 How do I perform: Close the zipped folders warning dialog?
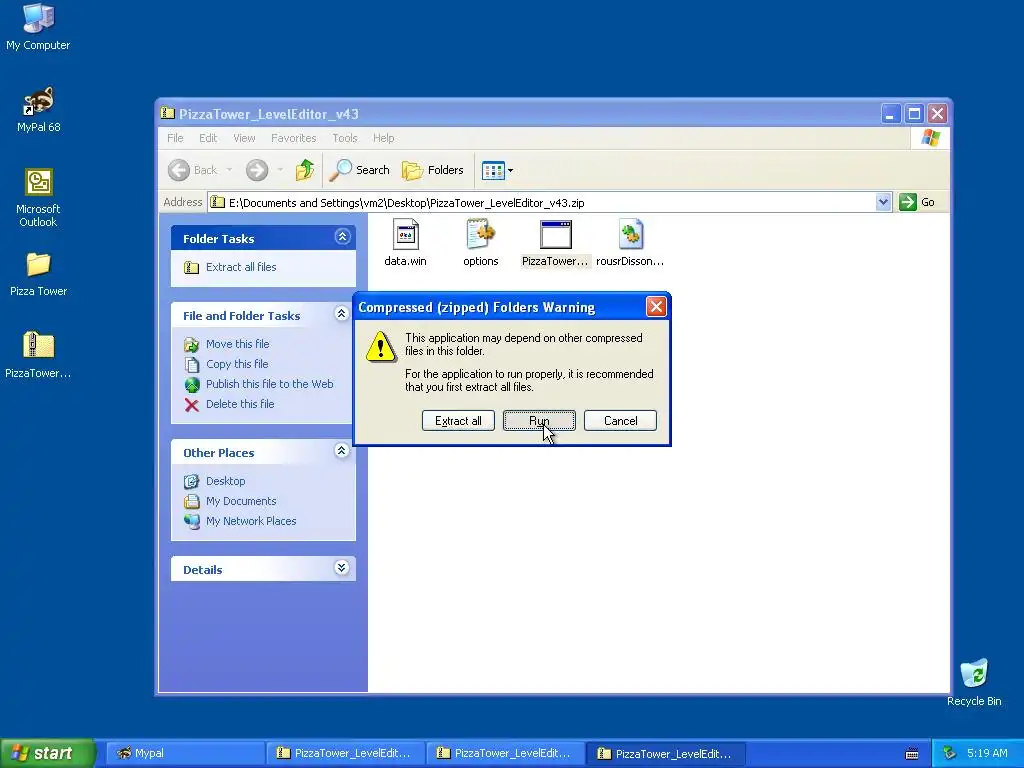pyautogui.click(x=656, y=306)
